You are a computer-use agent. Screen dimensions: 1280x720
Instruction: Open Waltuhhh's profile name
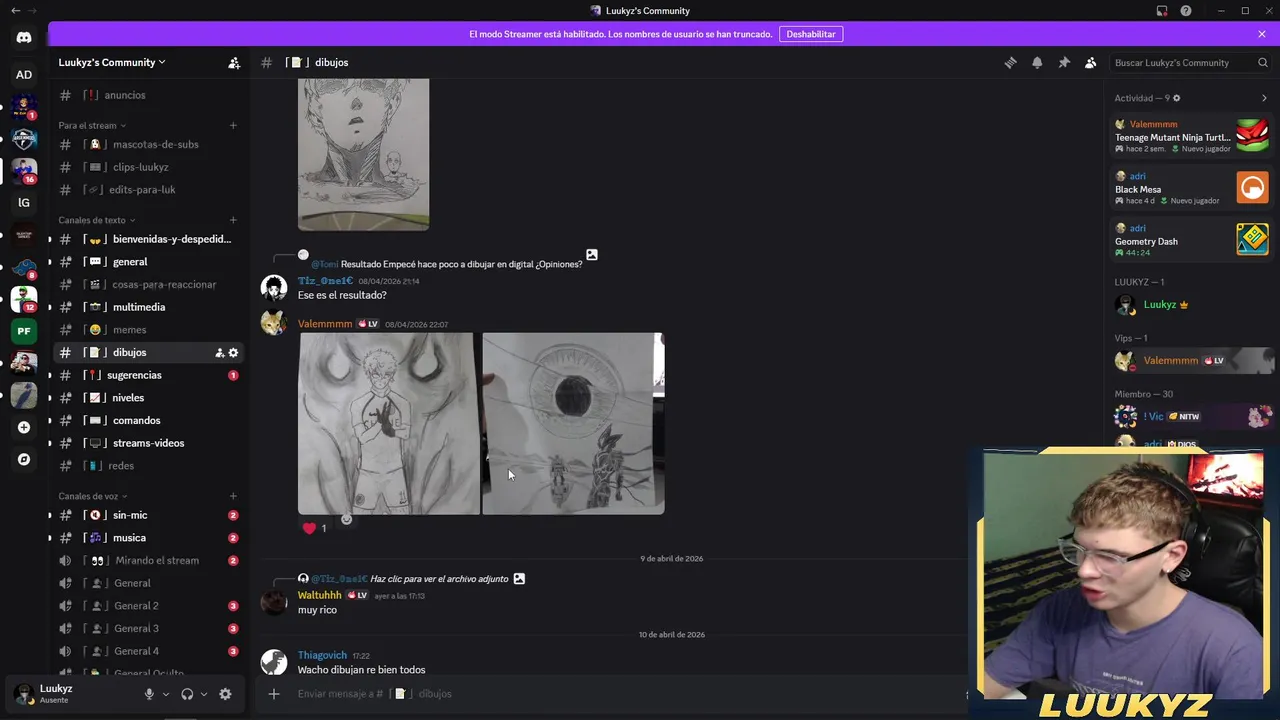tap(319, 595)
